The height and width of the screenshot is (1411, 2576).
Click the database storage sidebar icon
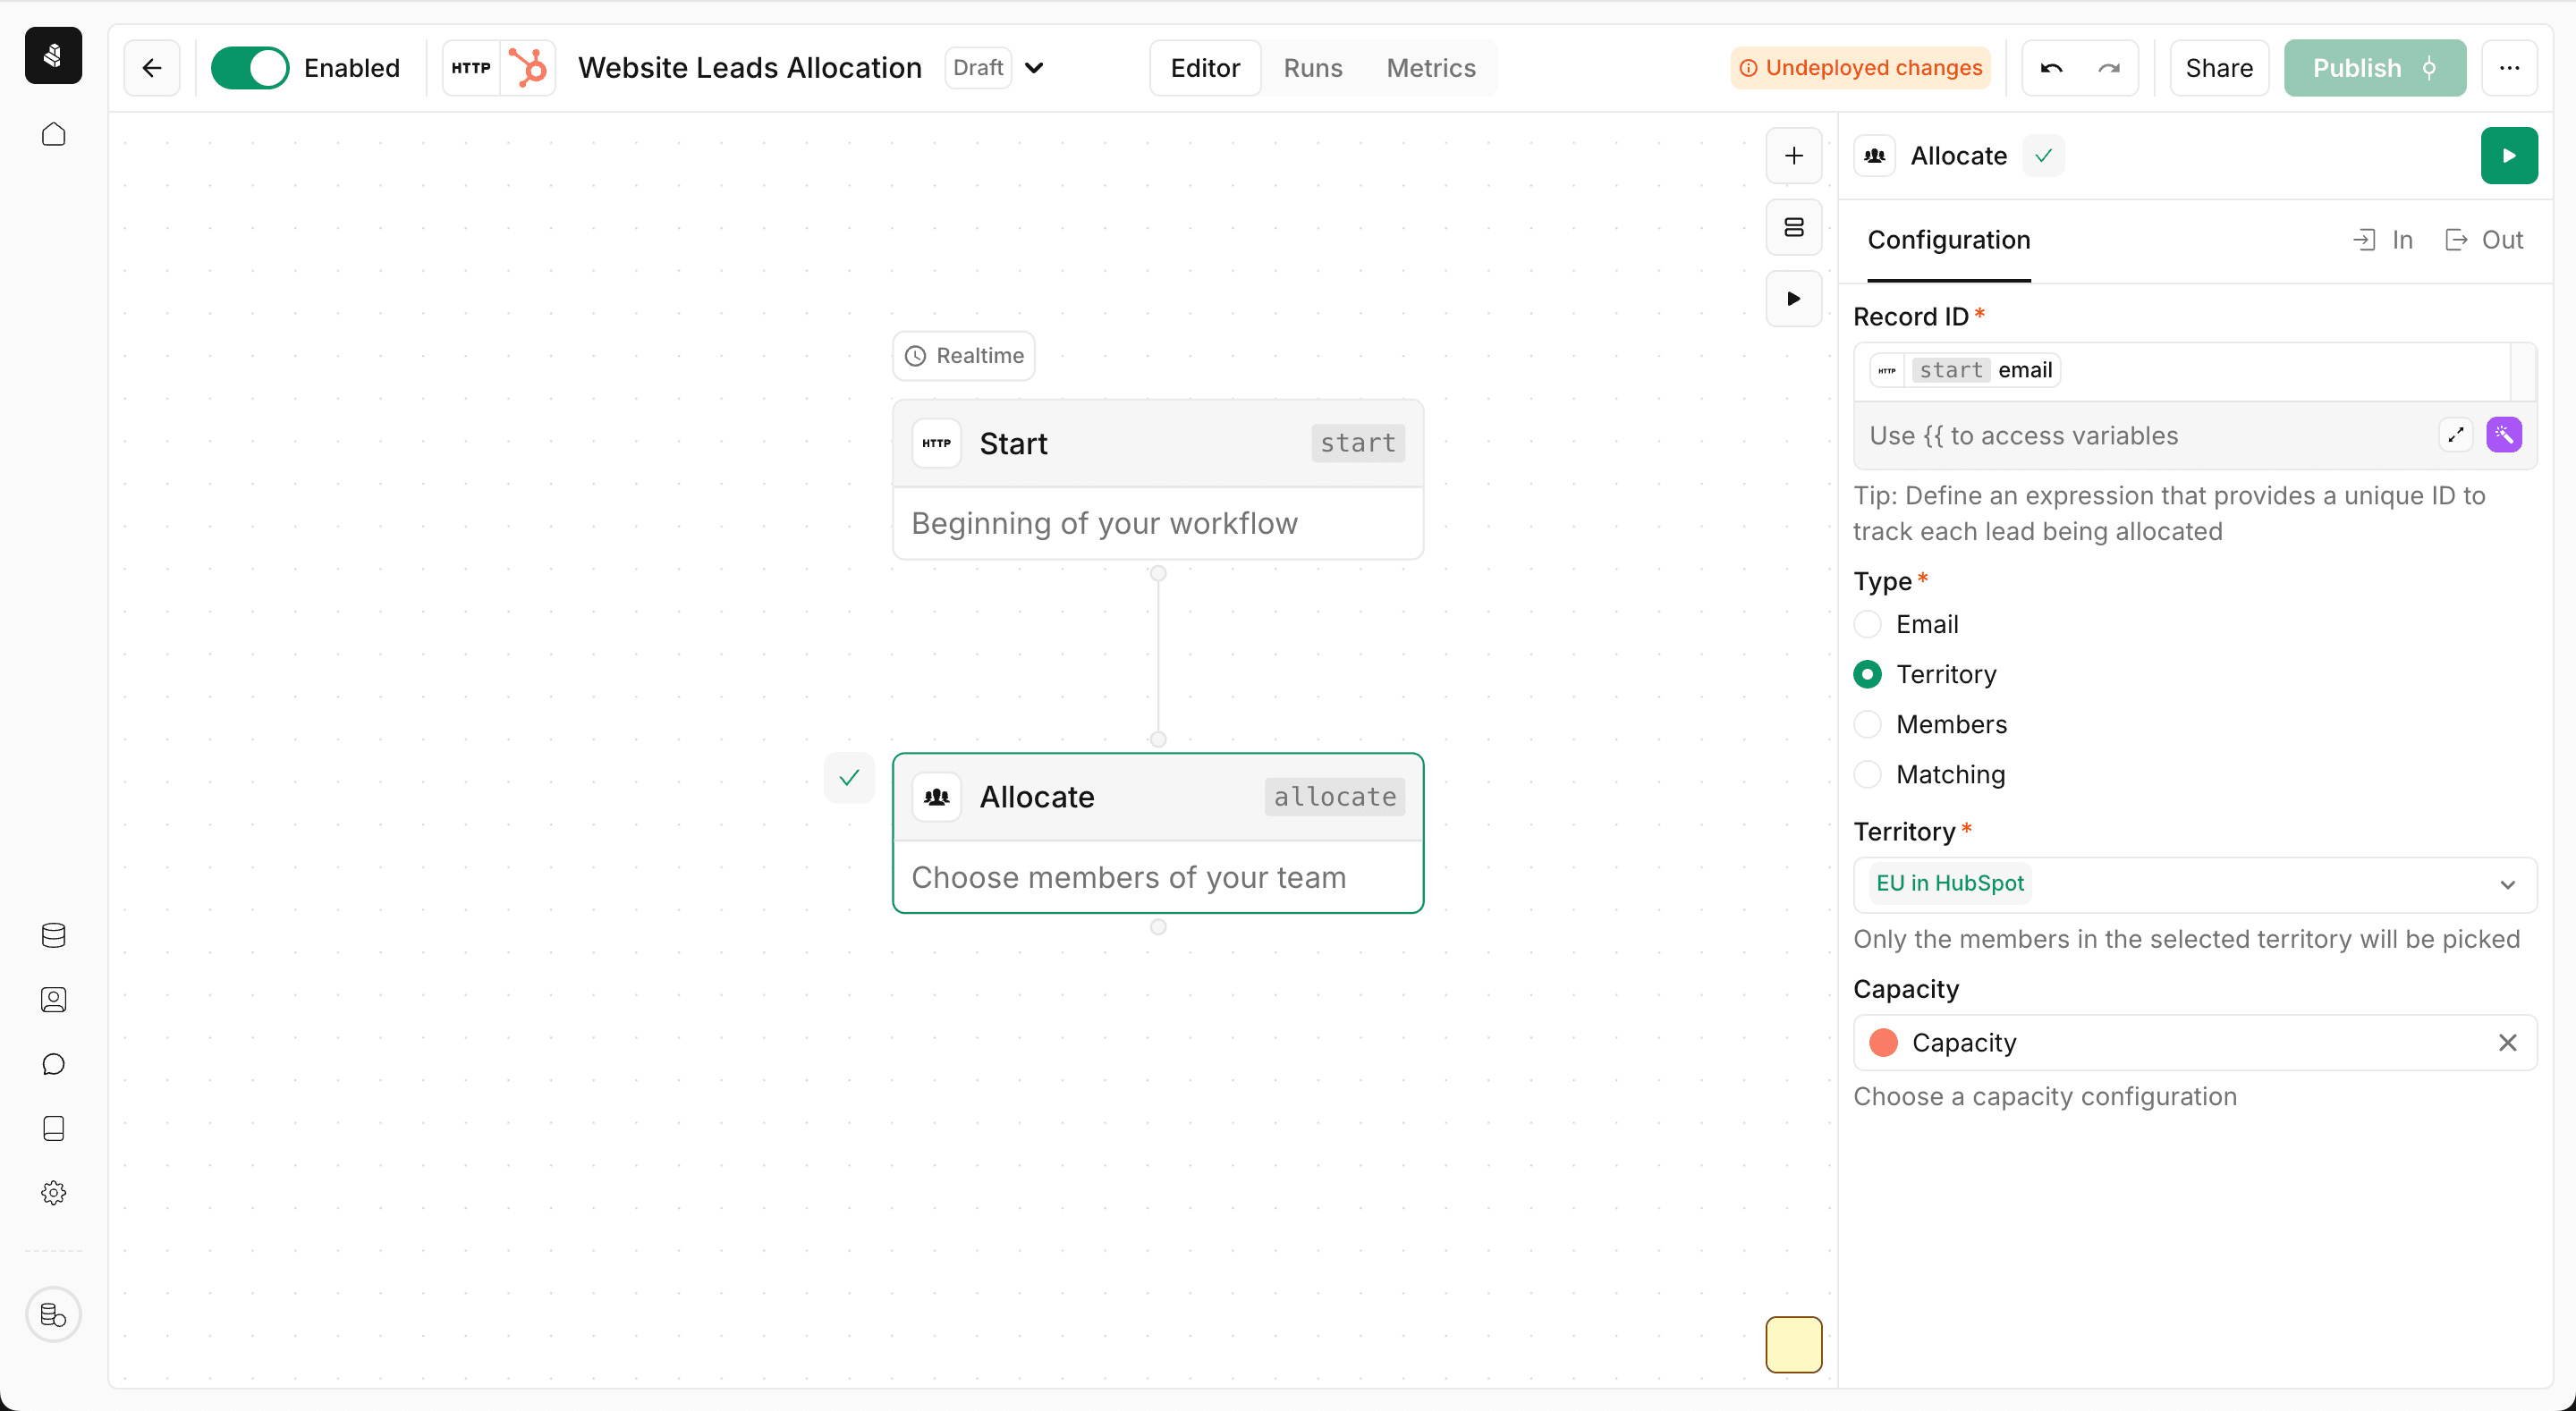click(x=54, y=936)
